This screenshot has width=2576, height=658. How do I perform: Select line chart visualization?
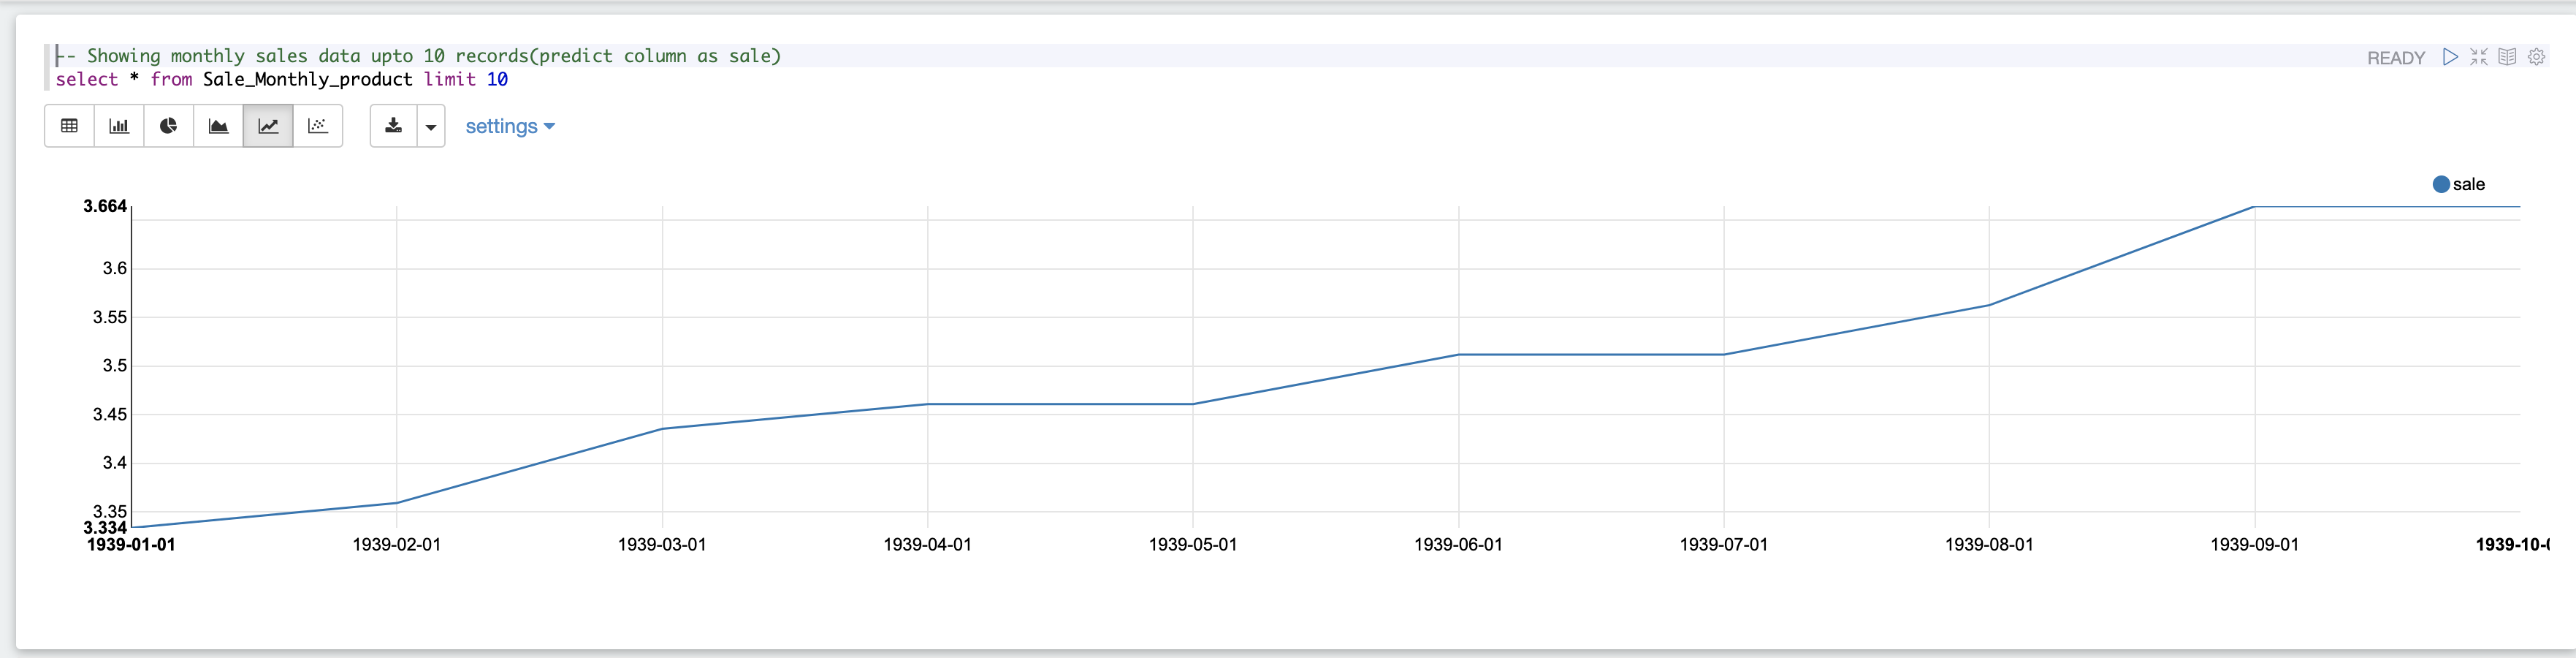268,126
